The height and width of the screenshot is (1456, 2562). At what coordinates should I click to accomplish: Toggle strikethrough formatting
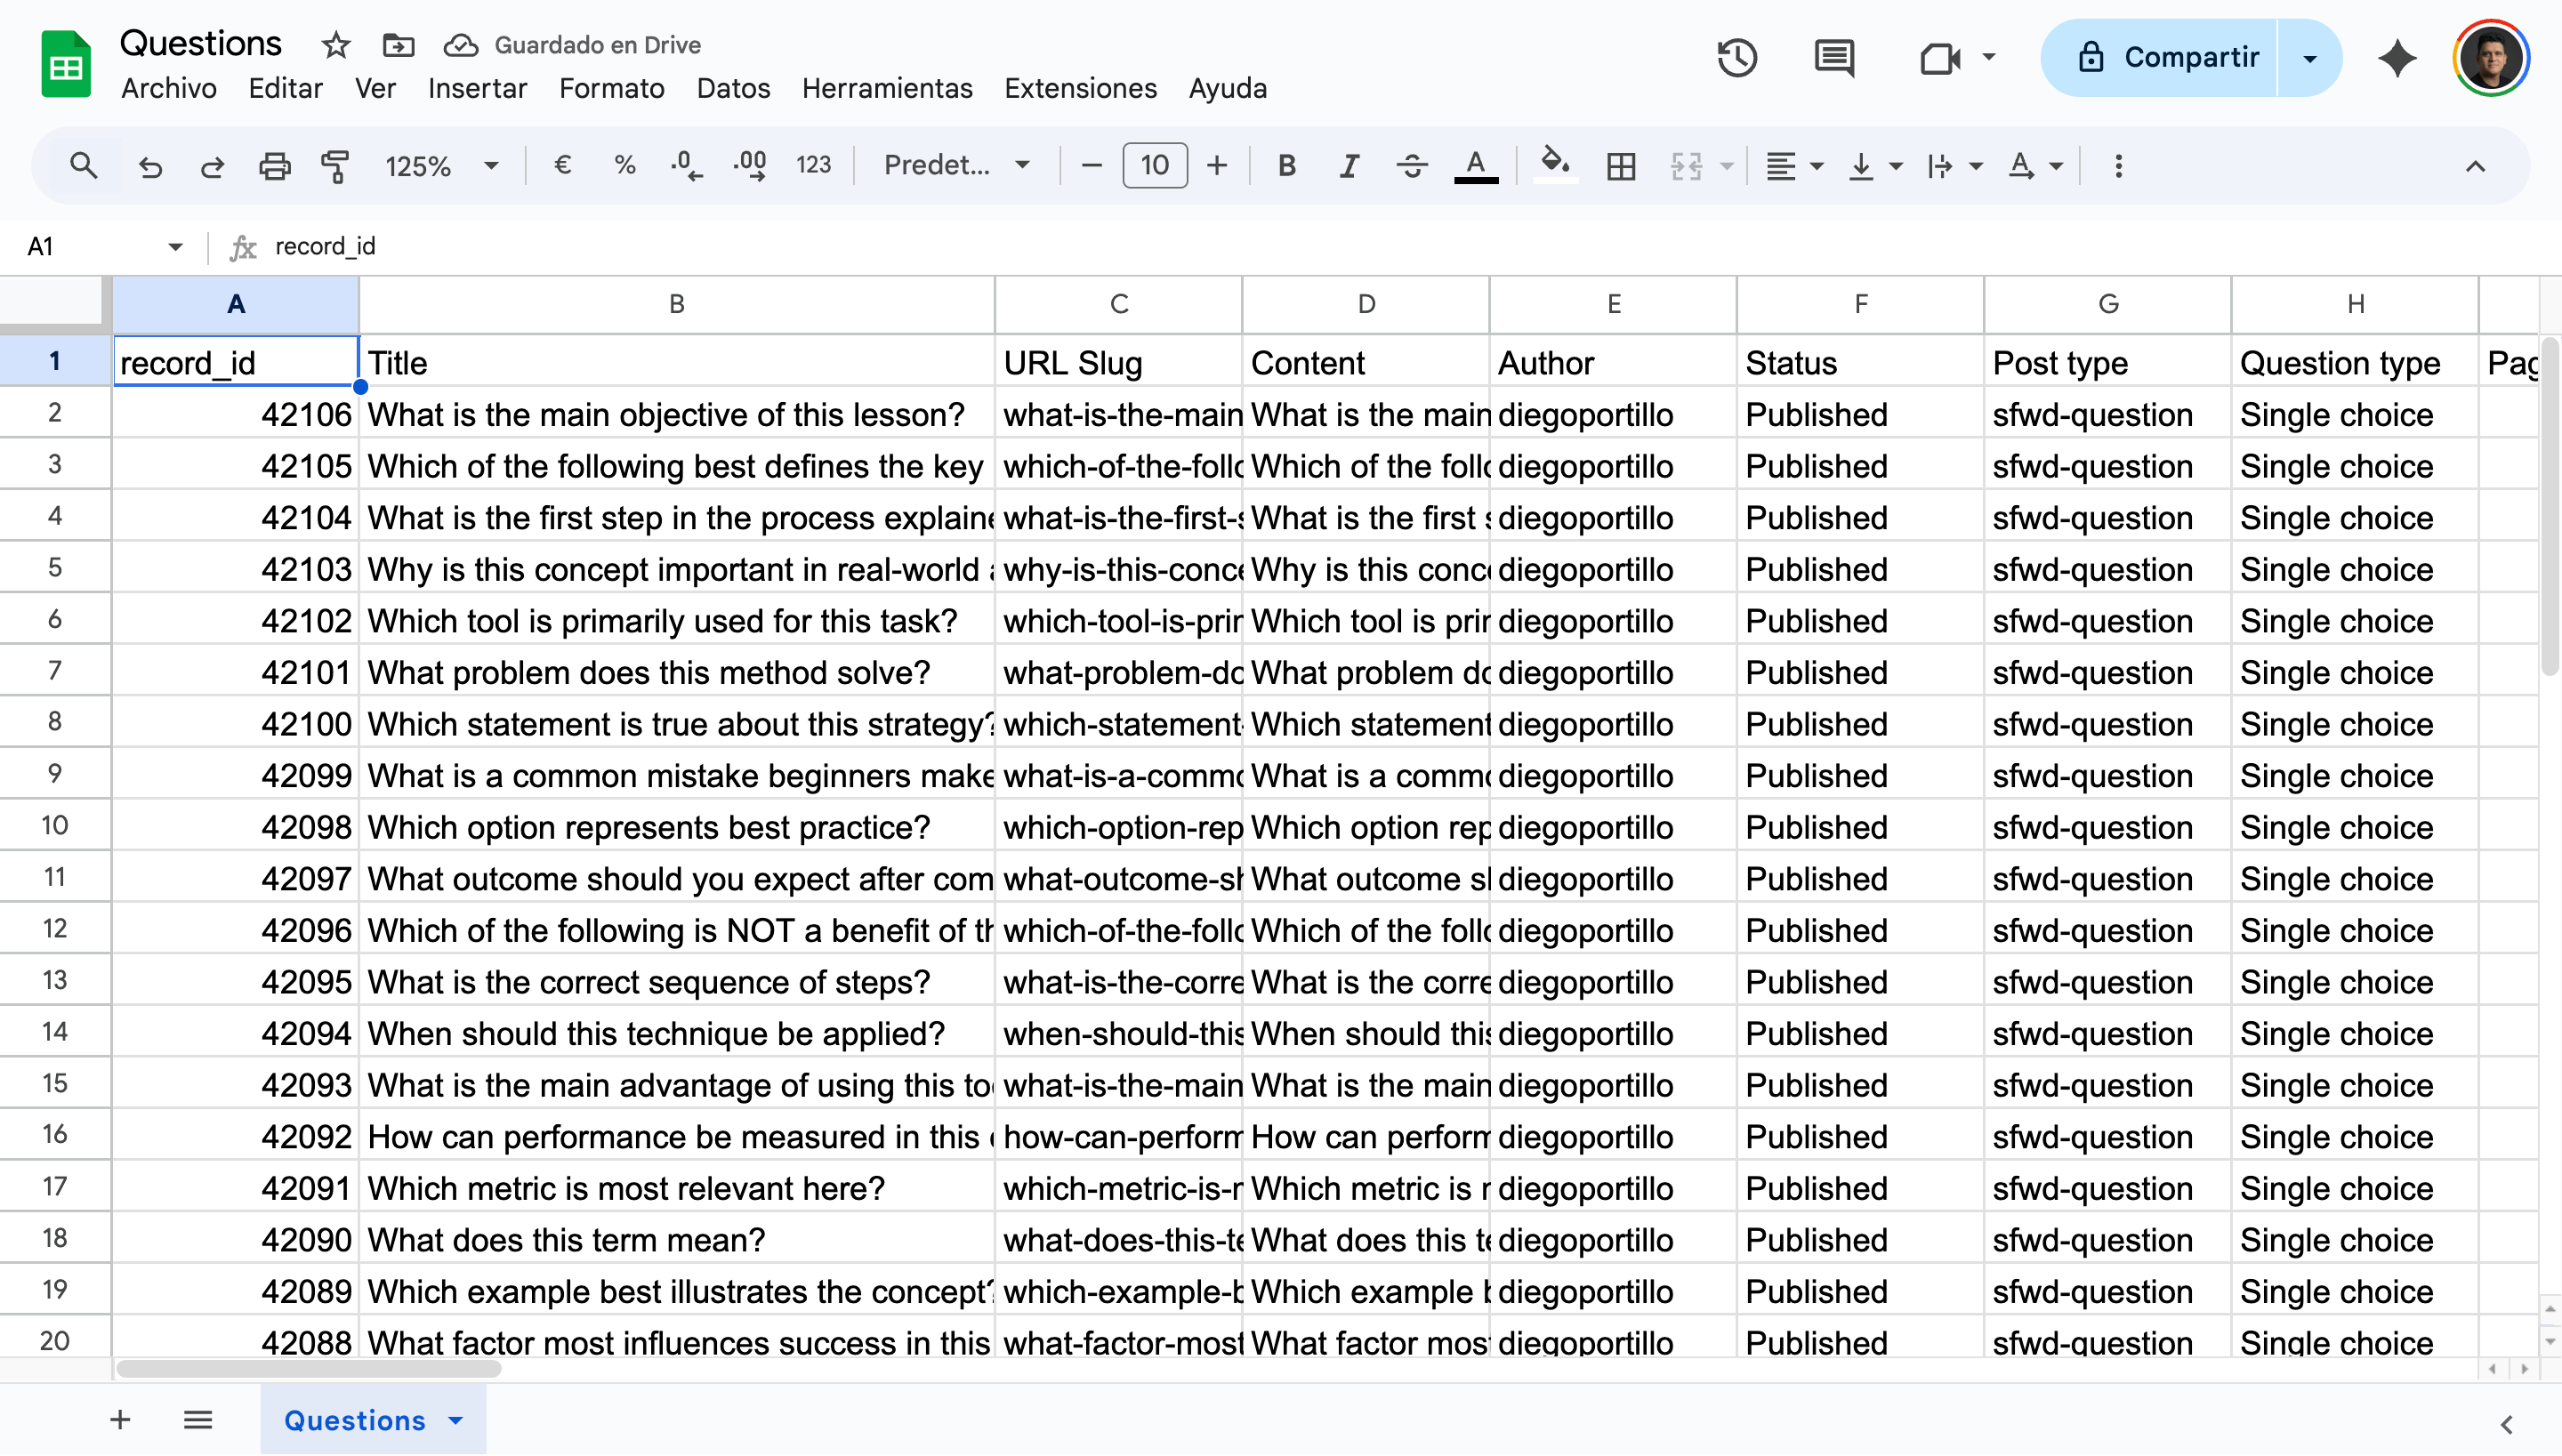click(1412, 166)
